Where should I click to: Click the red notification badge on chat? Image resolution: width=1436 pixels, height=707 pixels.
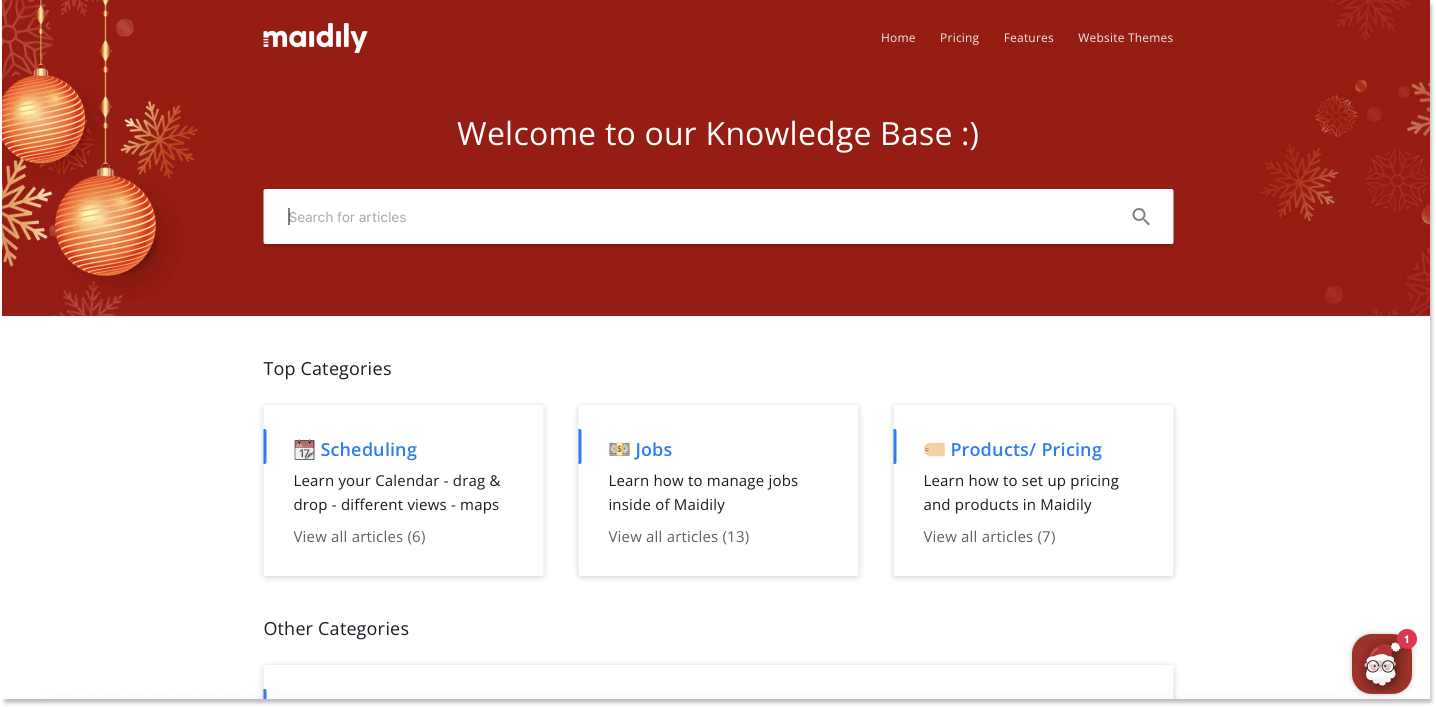coord(1407,639)
